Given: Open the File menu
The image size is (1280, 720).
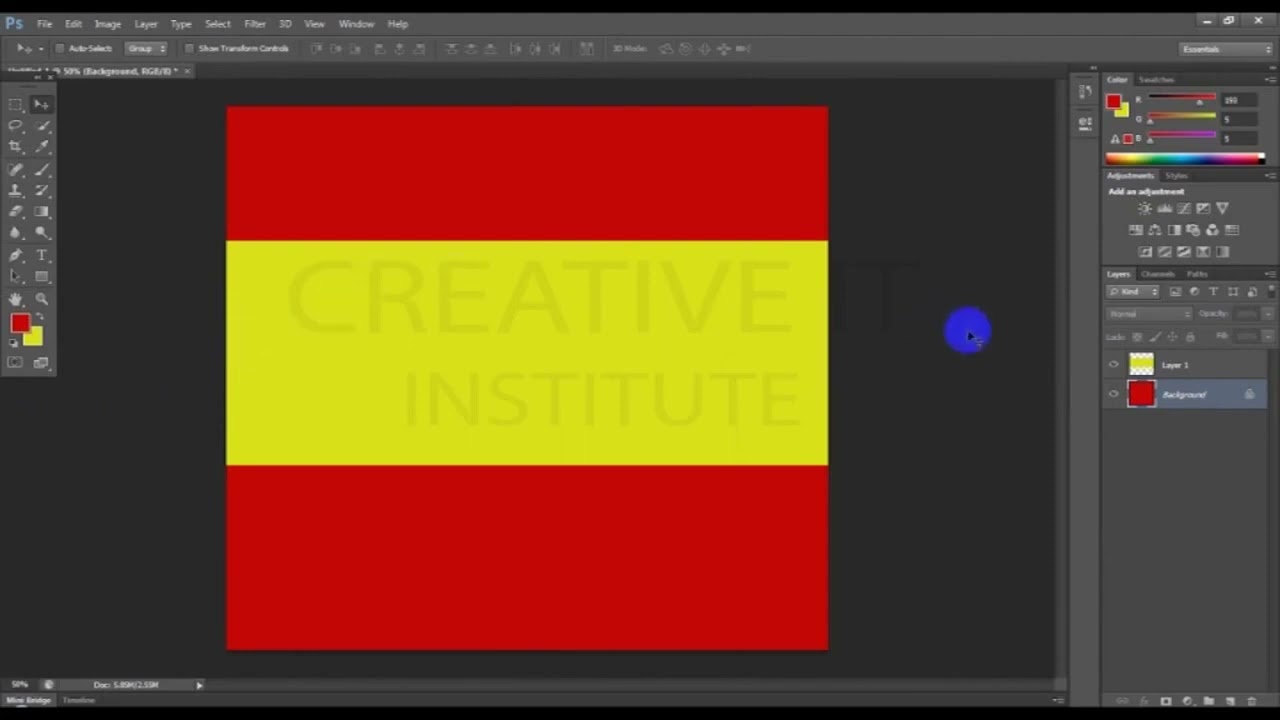Looking at the screenshot, I should (44, 24).
